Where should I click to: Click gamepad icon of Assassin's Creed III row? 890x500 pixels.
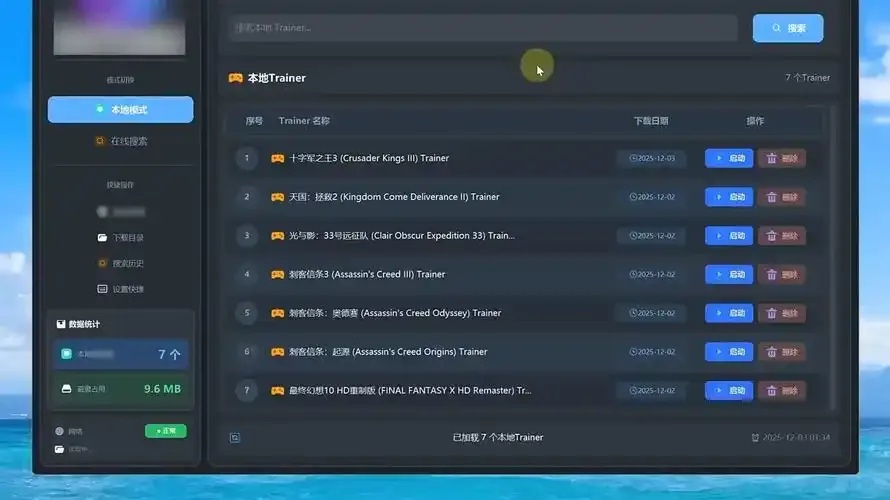click(278, 274)
